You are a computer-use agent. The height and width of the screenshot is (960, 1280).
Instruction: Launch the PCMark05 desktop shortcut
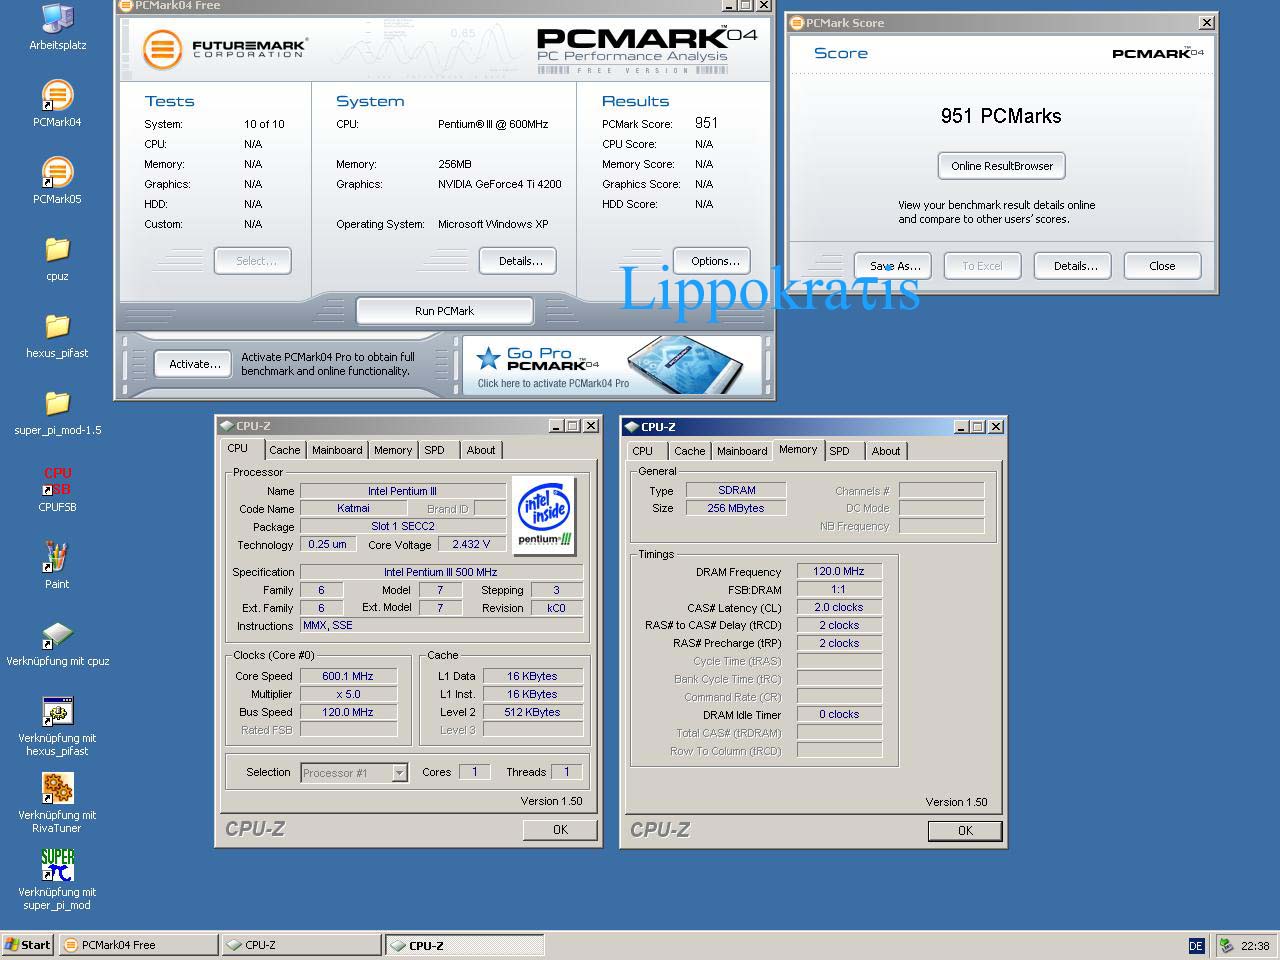57,181
